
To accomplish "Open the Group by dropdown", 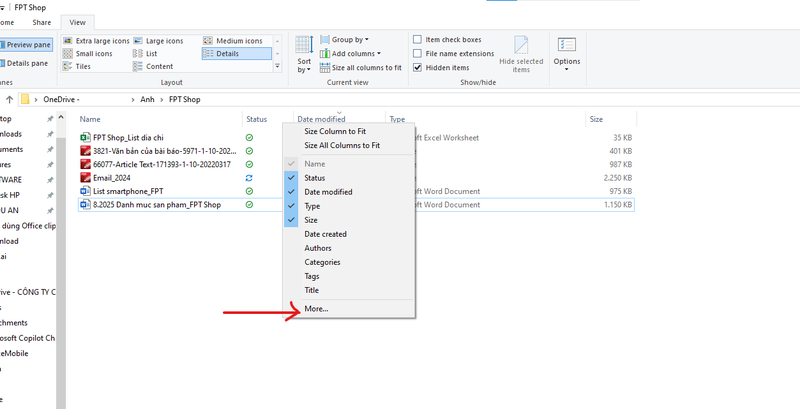I will click(344, 39).
